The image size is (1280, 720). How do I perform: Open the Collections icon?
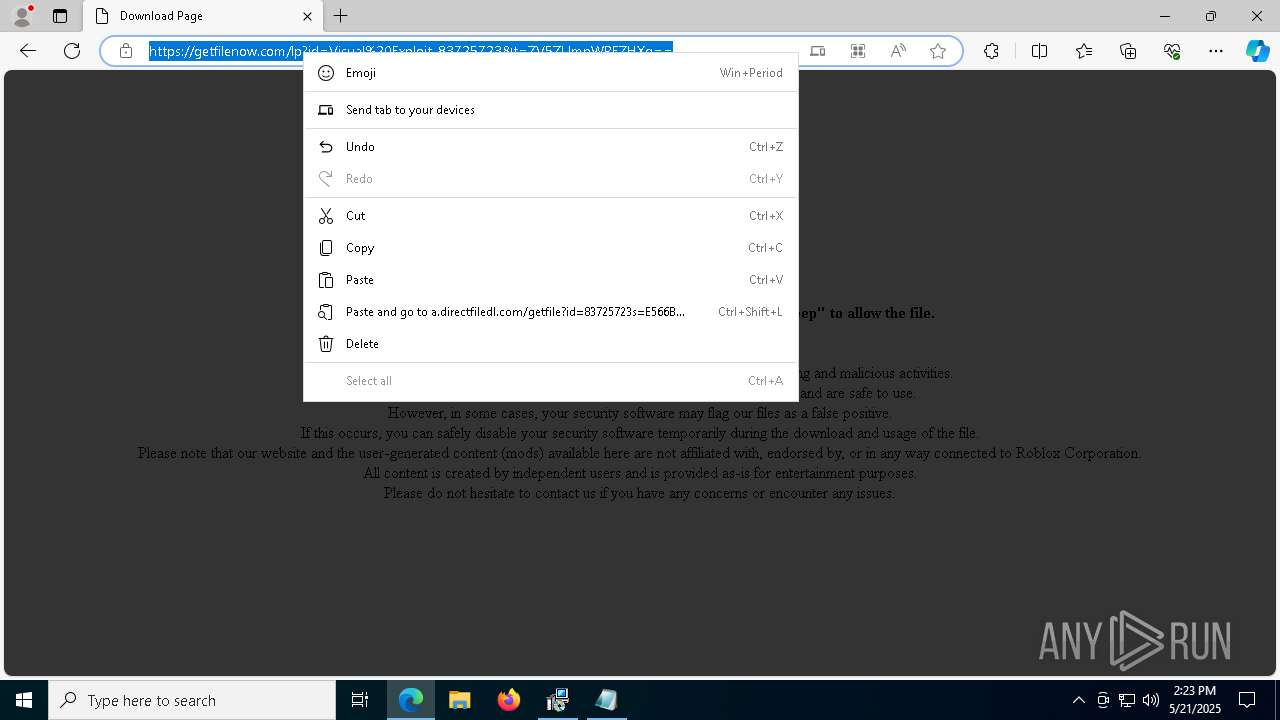click(x=1128, y=51)
